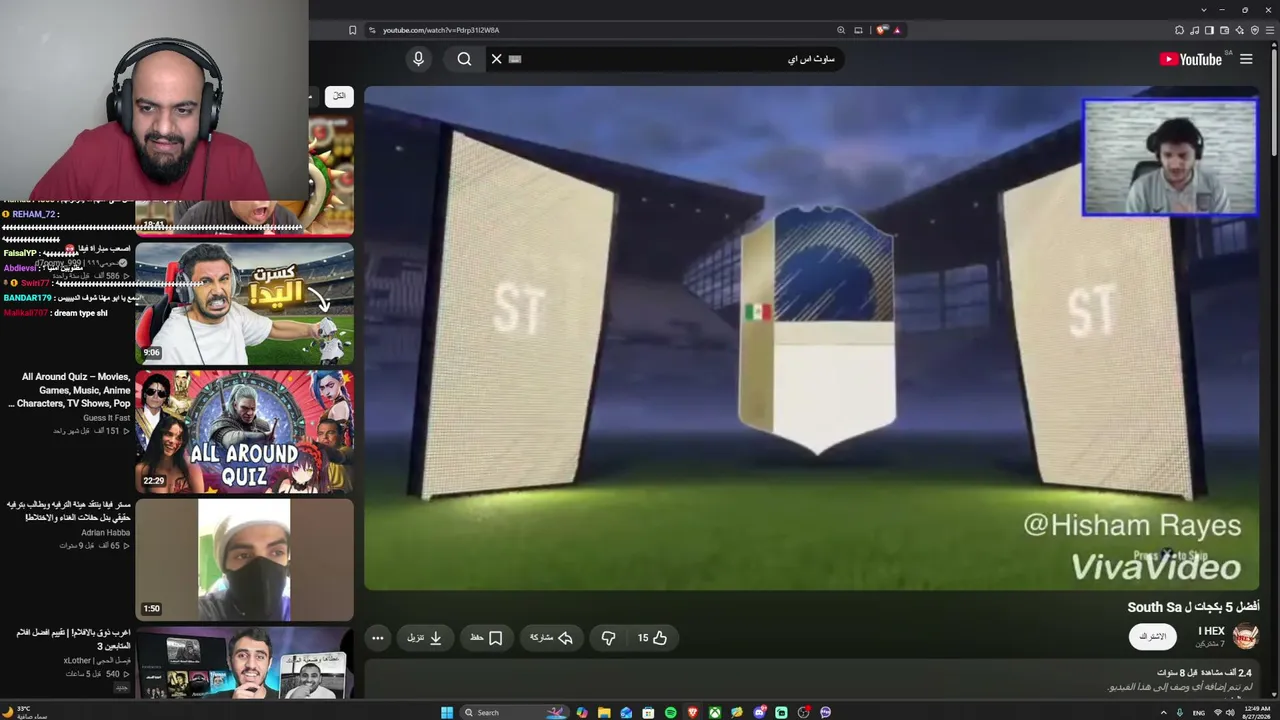The width and height of the screenshot is (1280, 720).
Task: Clear the YouTube search query
Action: (496, 59)
